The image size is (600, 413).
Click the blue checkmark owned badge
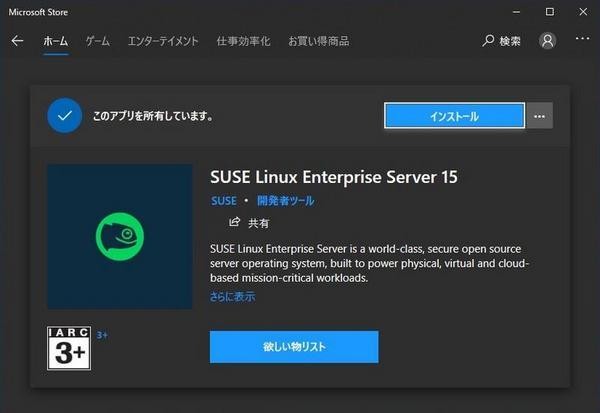tap(65, 116)
